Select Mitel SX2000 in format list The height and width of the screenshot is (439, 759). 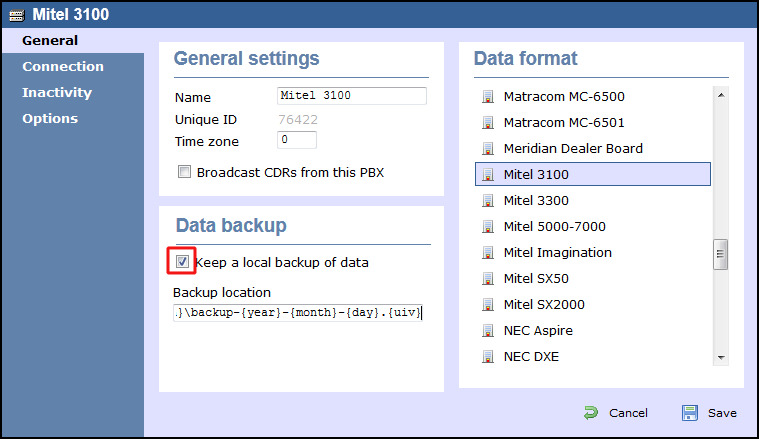click(x=592, y=304)
